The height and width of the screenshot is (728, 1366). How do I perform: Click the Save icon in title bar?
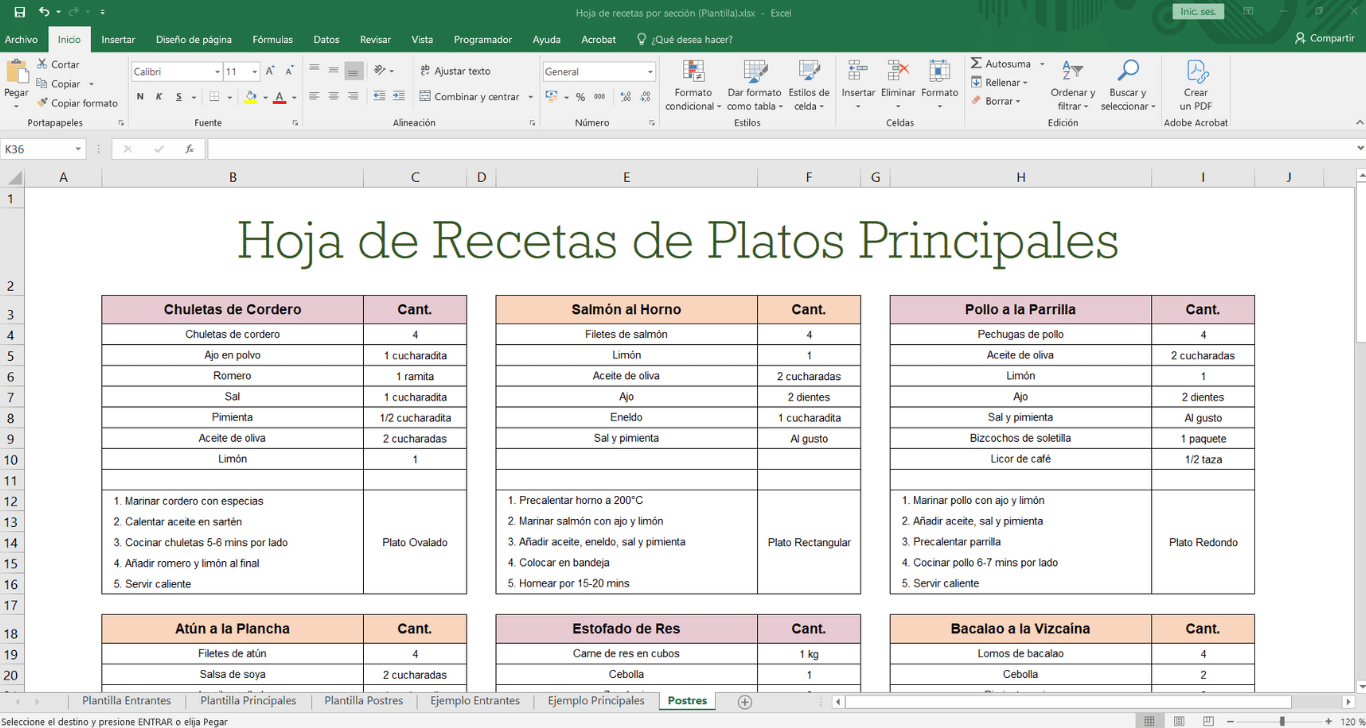pyautogui.click(x=19, y=12)
